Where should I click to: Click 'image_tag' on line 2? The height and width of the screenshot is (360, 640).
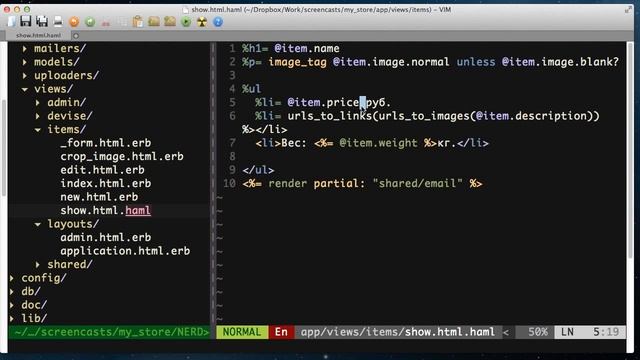click(298, 62)
